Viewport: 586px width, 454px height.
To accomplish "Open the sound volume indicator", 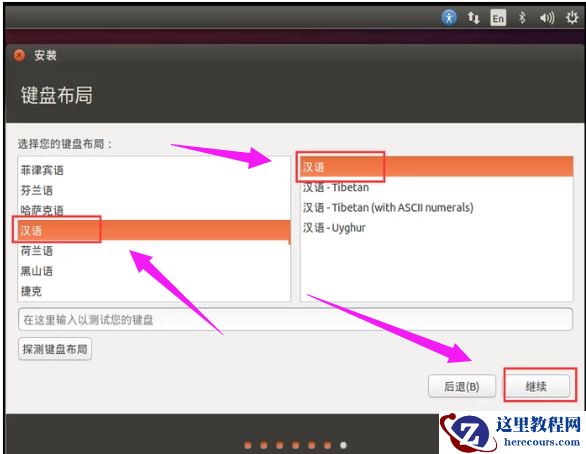I will (x=547, y=18).
